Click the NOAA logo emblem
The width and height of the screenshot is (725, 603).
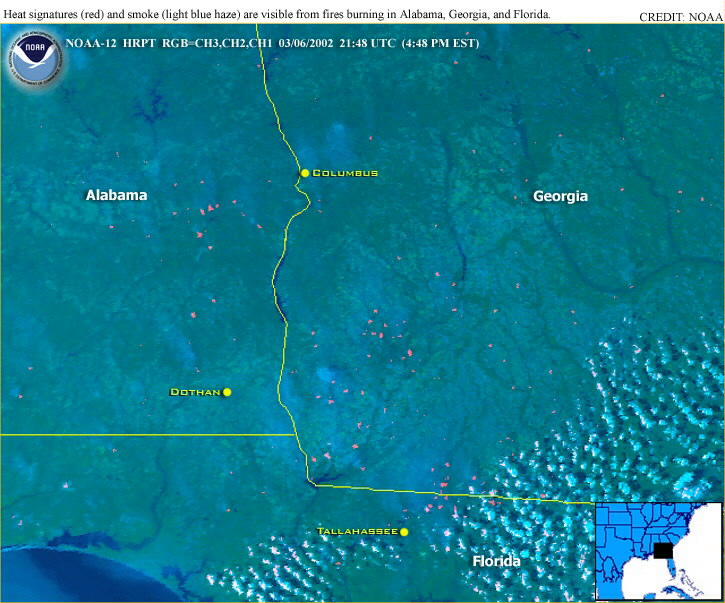pos(35,58)
